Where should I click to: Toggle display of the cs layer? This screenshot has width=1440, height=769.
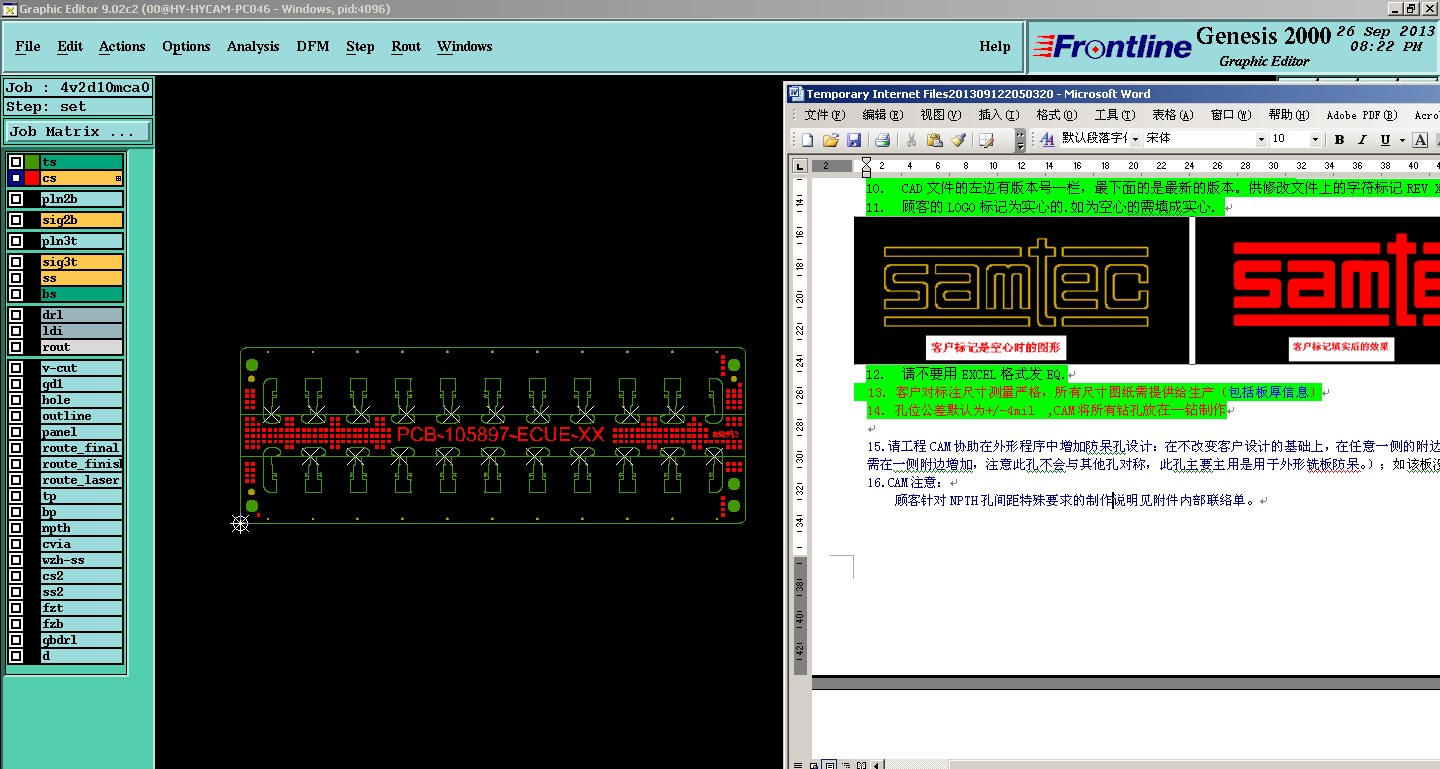pyautogui.click(x=16, y=178)
